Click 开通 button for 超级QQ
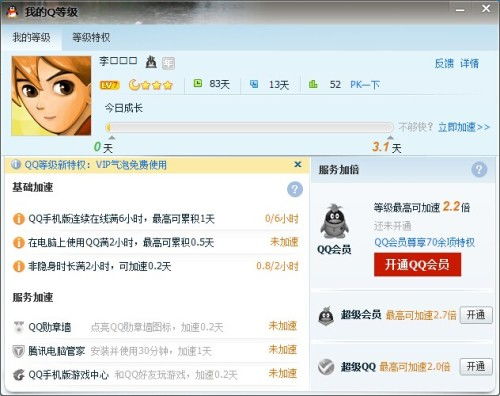Image resolution: width=500 pixels, height=396 pixels. pos(476,367)
